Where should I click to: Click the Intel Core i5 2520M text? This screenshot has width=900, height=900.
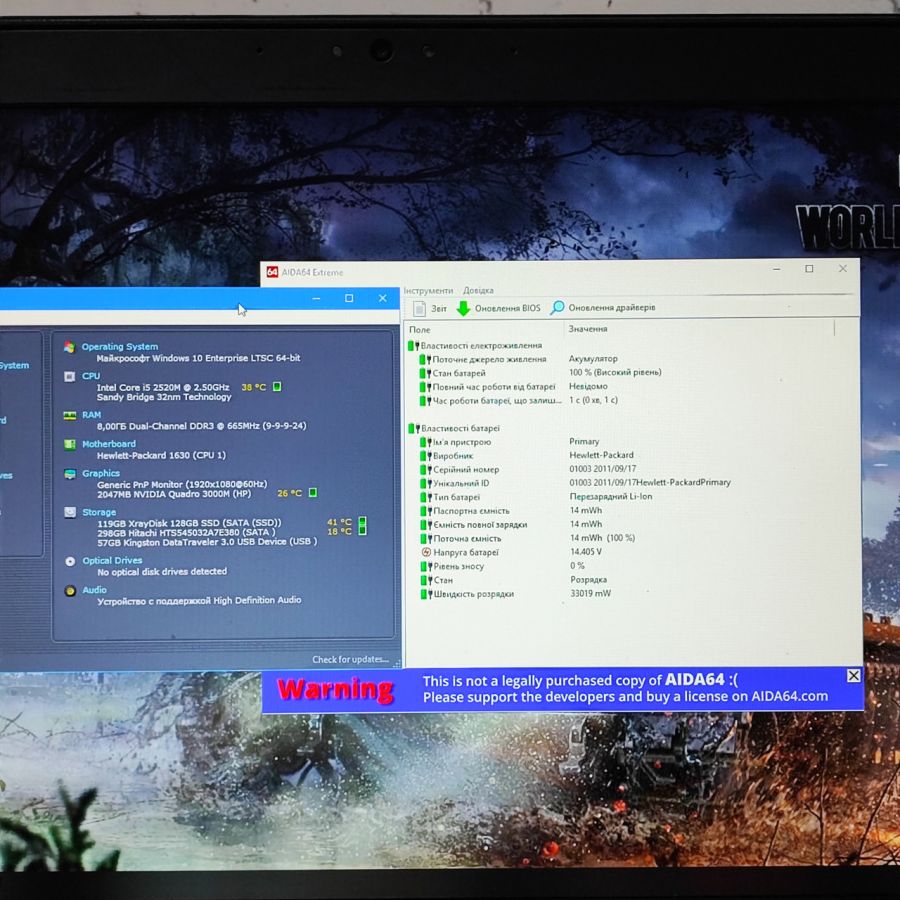(x=163, y=387)
